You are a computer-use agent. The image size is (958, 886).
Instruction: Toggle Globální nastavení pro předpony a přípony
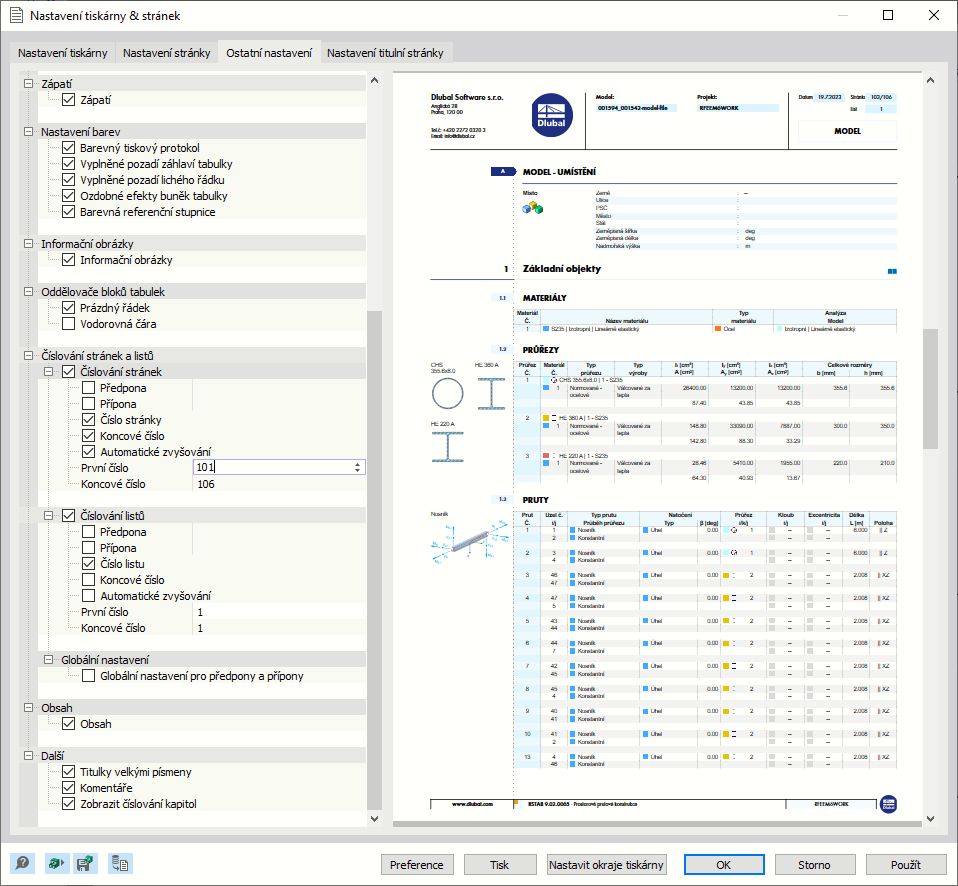click(x=89, y=676)
